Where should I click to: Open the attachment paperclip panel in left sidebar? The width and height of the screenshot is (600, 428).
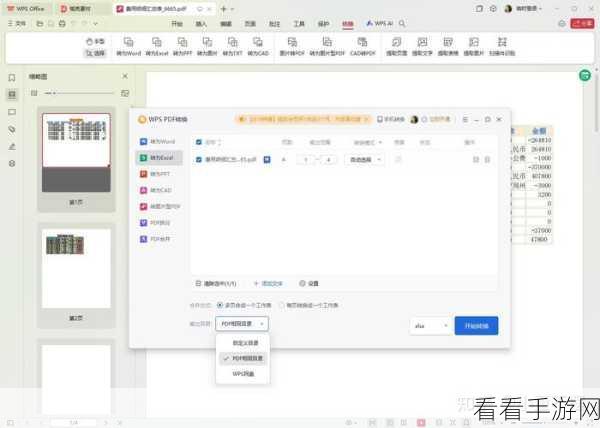tap(12, 129)
